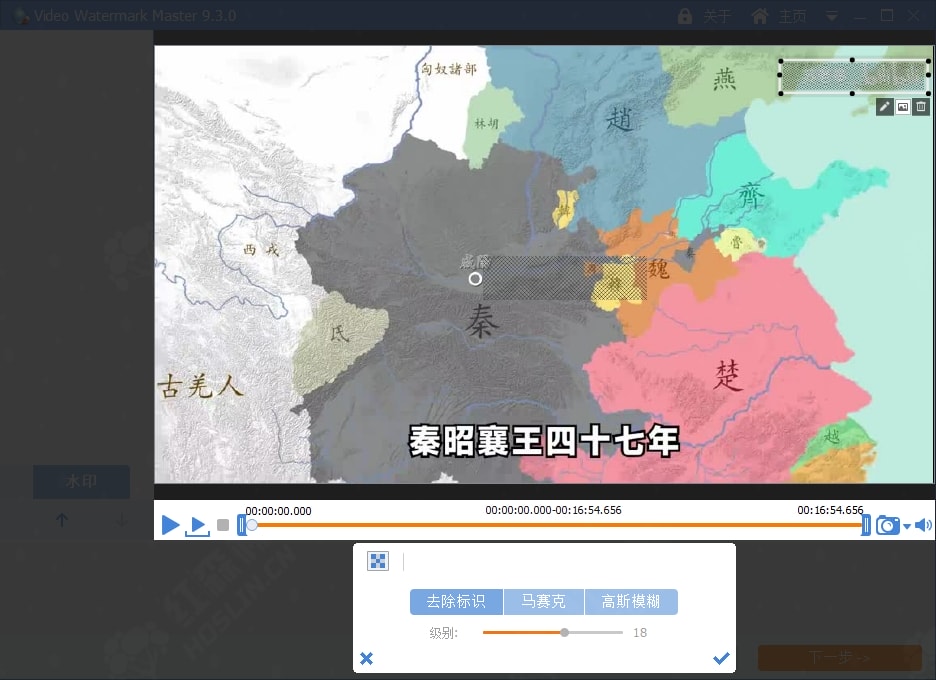Viewport: 936px width, 680px height.
Task: Maximize the Video Watermark Master window
Action: coord(887,16)
